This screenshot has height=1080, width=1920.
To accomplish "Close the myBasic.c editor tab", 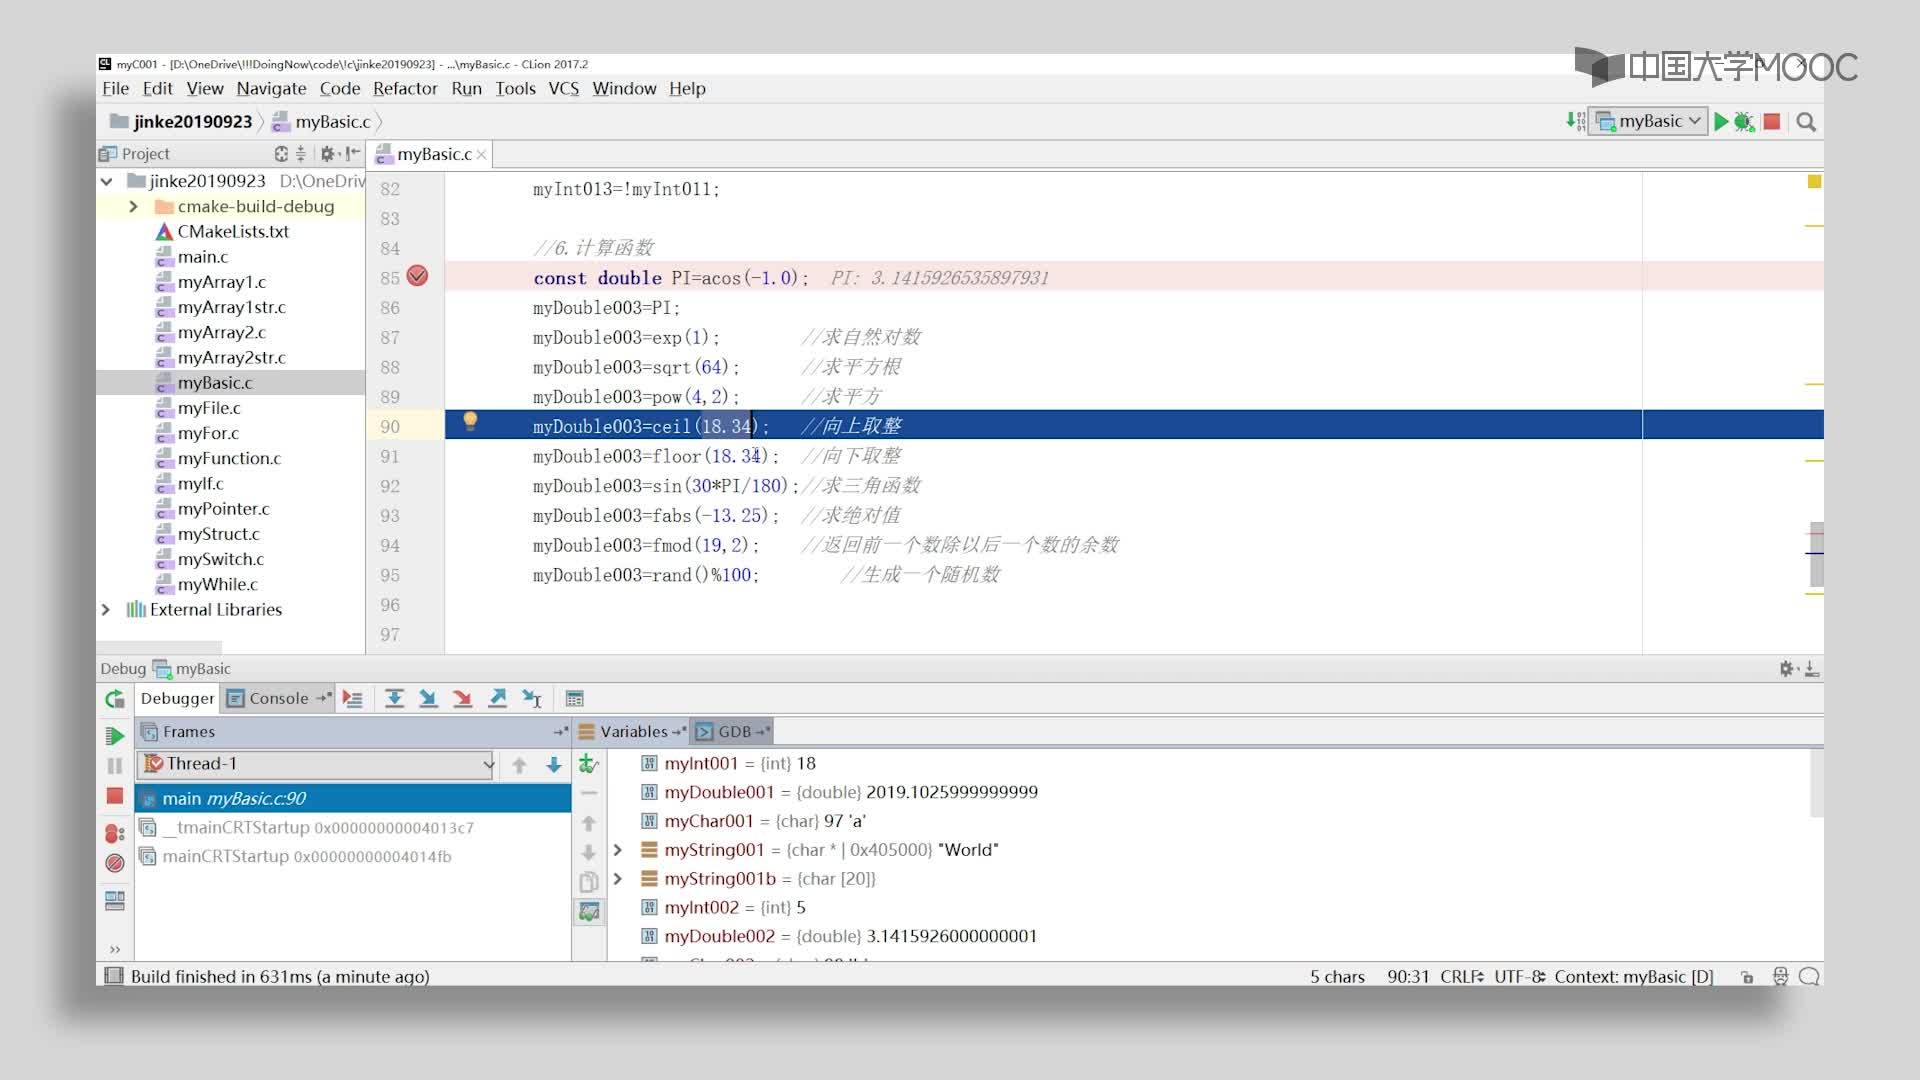I will (482, 154).
